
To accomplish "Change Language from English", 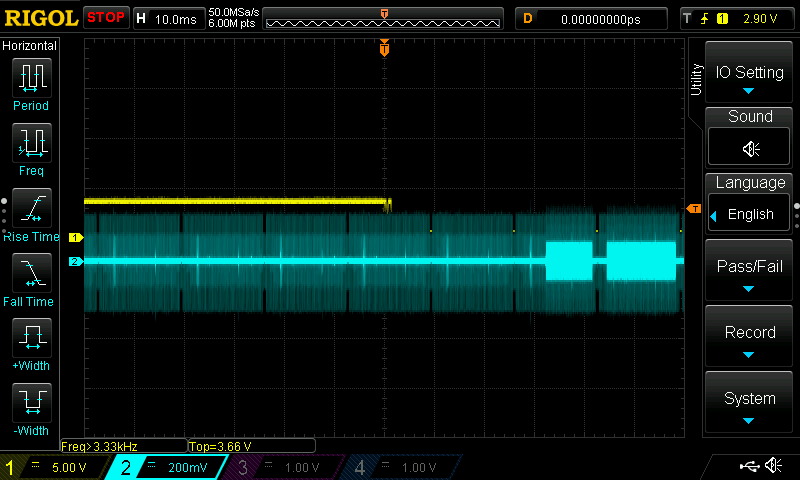I will point(750,214).
